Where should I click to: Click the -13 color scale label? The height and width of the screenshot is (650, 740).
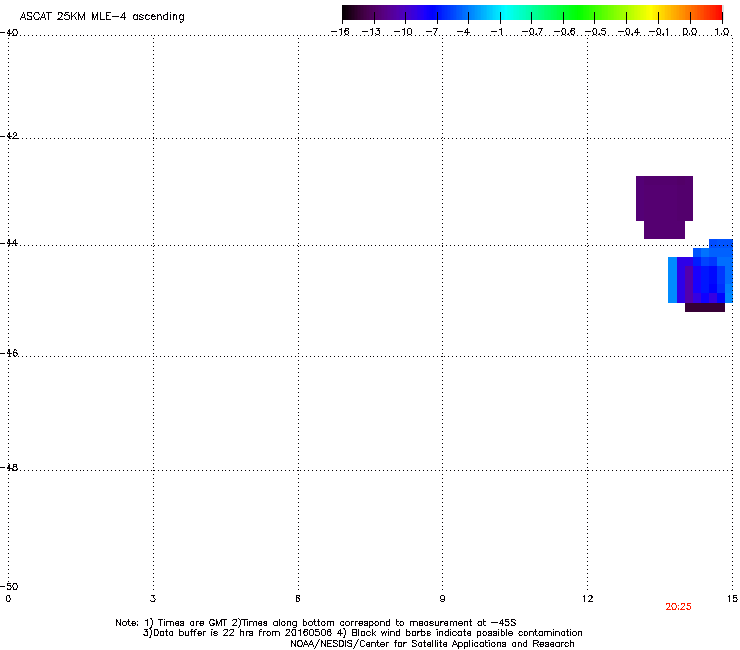pyautogui.click(x=371, y=32)
